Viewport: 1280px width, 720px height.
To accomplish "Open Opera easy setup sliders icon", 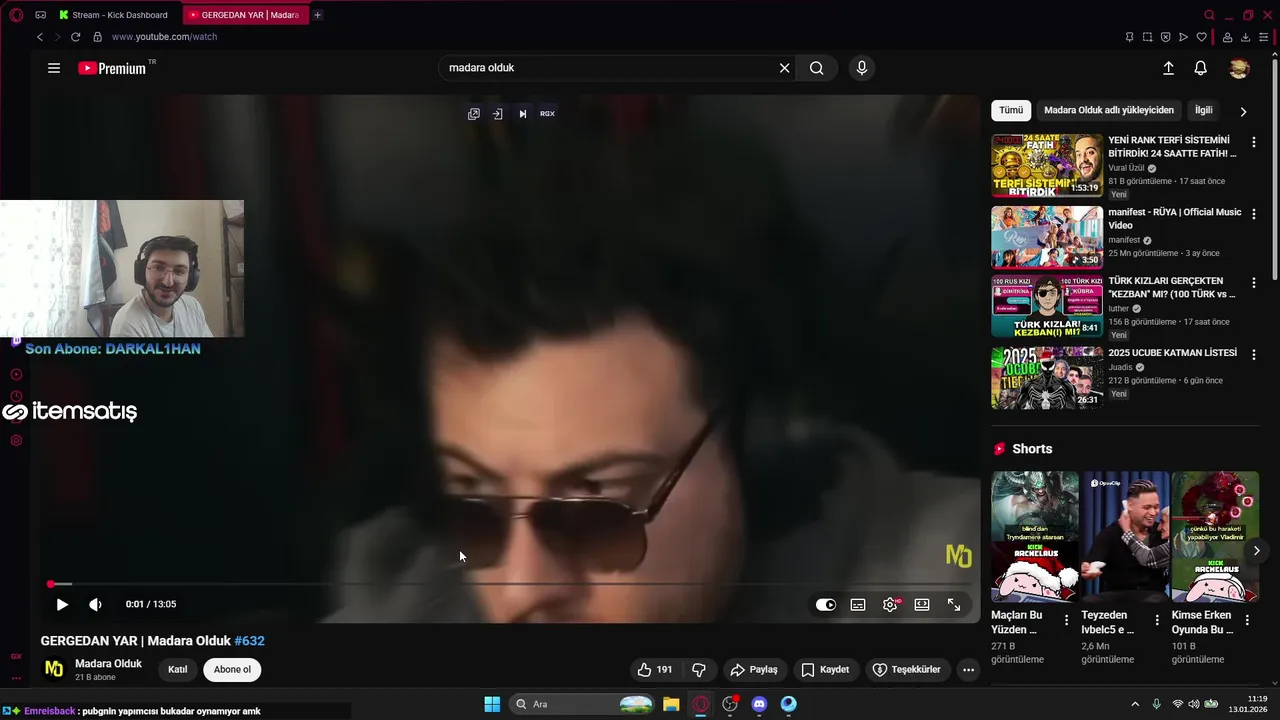I will 1264,37.
